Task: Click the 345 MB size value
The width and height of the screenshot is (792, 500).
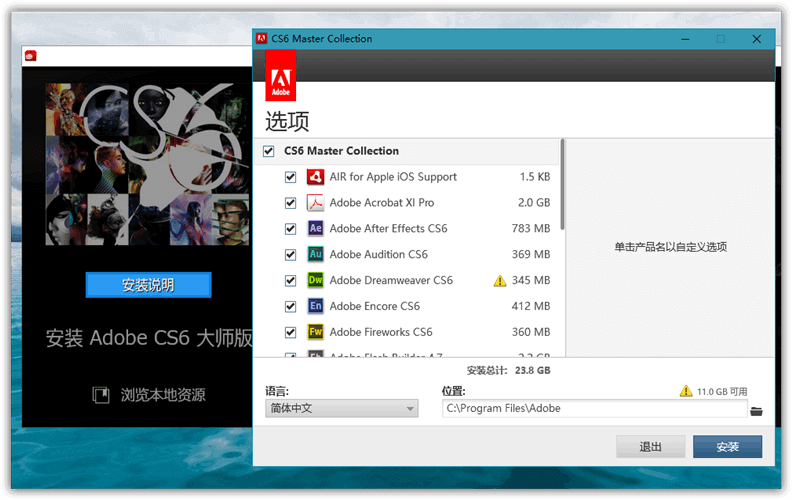Action: (x=531, y=280)
